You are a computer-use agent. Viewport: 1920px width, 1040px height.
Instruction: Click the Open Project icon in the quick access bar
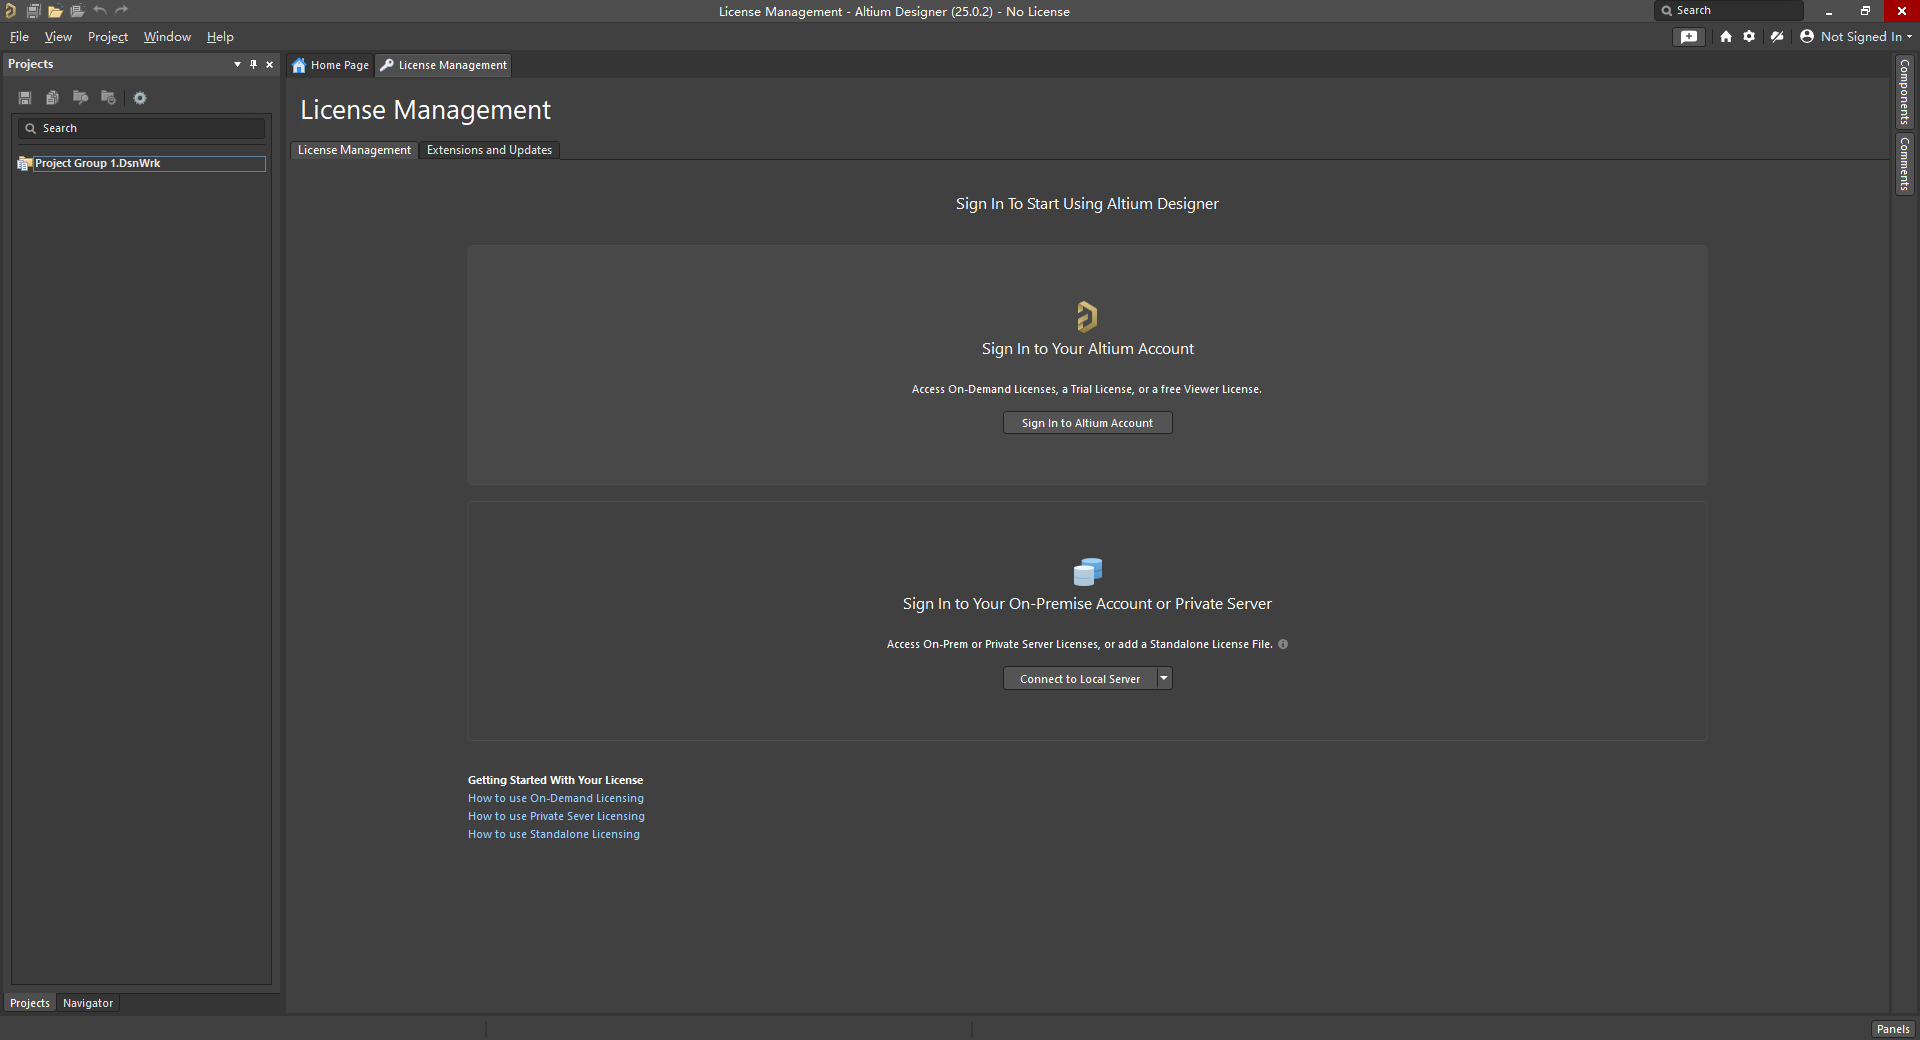pyautogui.click(x=77, y=11)
